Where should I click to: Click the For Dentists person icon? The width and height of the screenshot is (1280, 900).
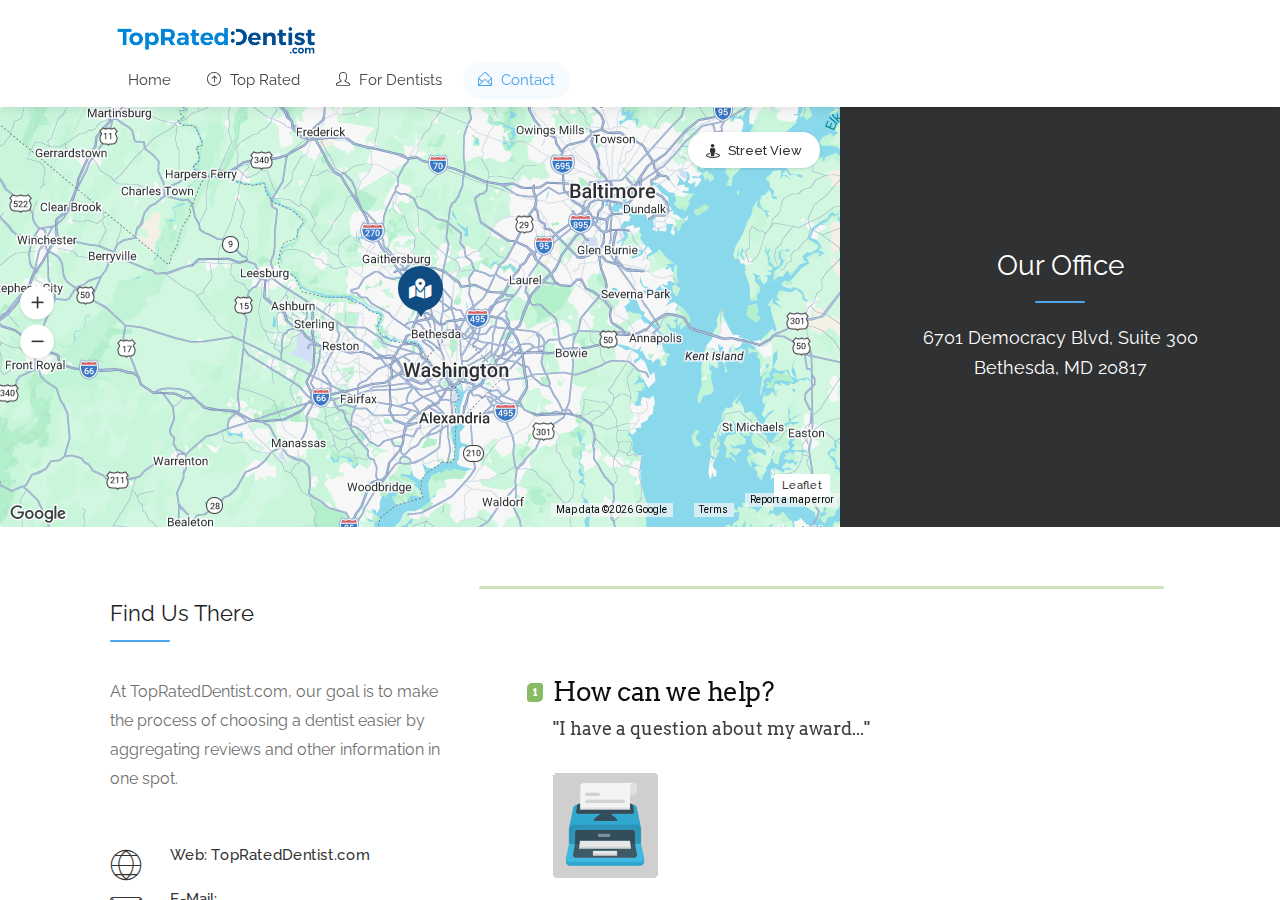[x=343, y=79]
